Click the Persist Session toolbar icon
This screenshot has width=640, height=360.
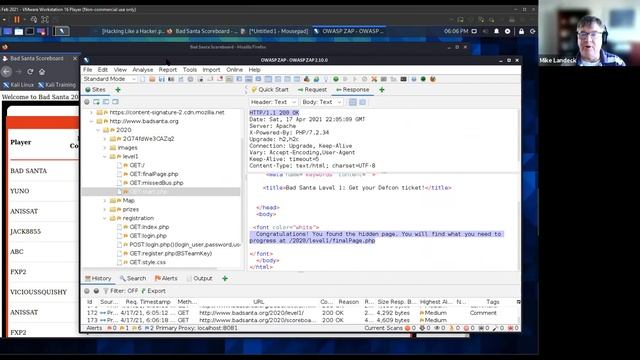[162, 79]
